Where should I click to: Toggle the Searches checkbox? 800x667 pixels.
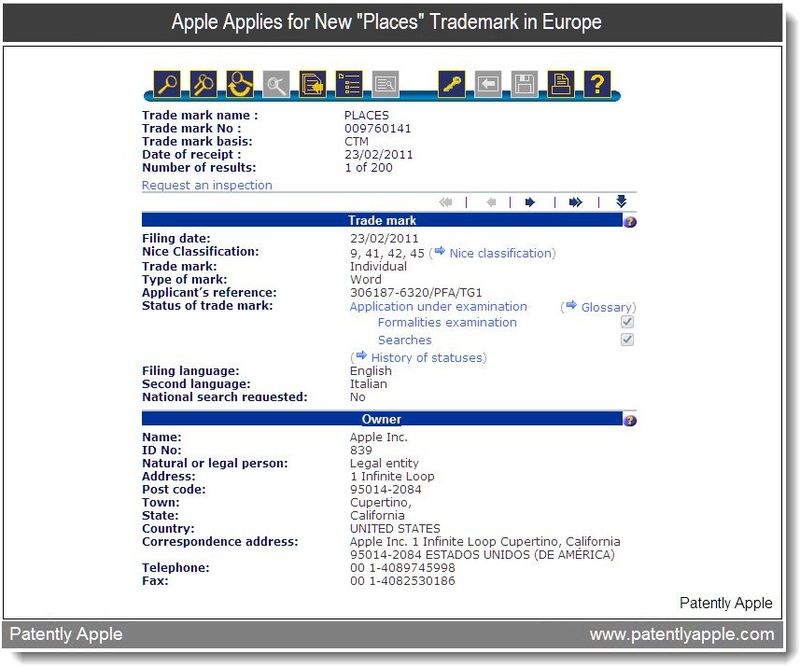click(627, 340)
